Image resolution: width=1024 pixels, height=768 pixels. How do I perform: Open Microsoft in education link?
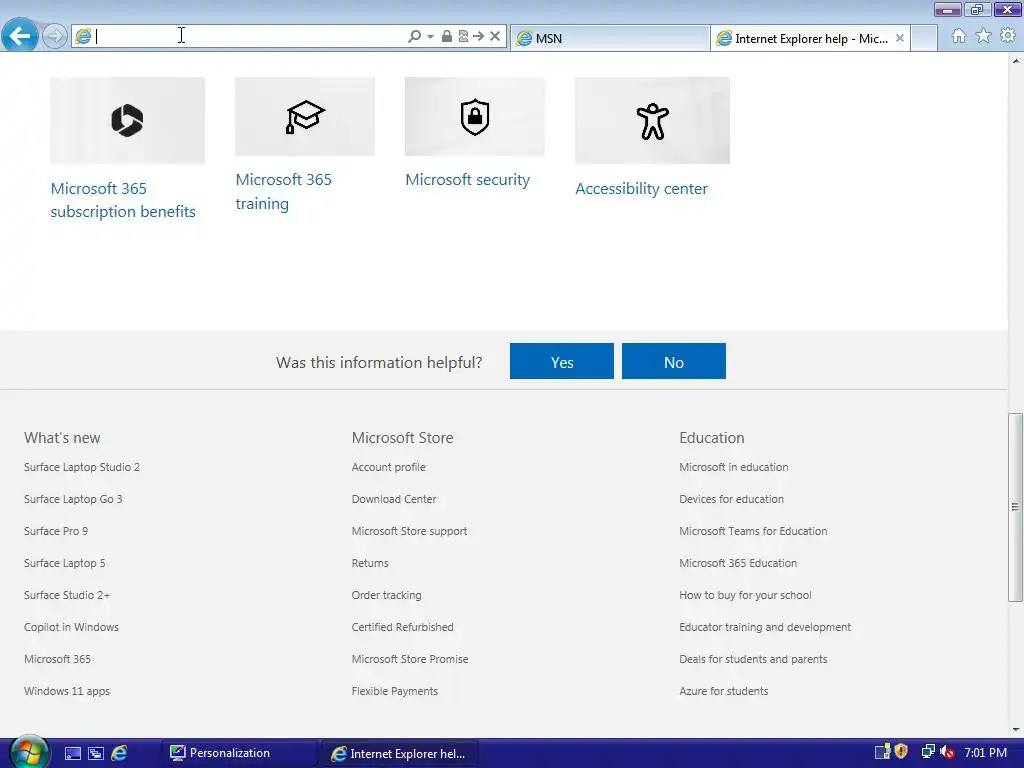733,467
